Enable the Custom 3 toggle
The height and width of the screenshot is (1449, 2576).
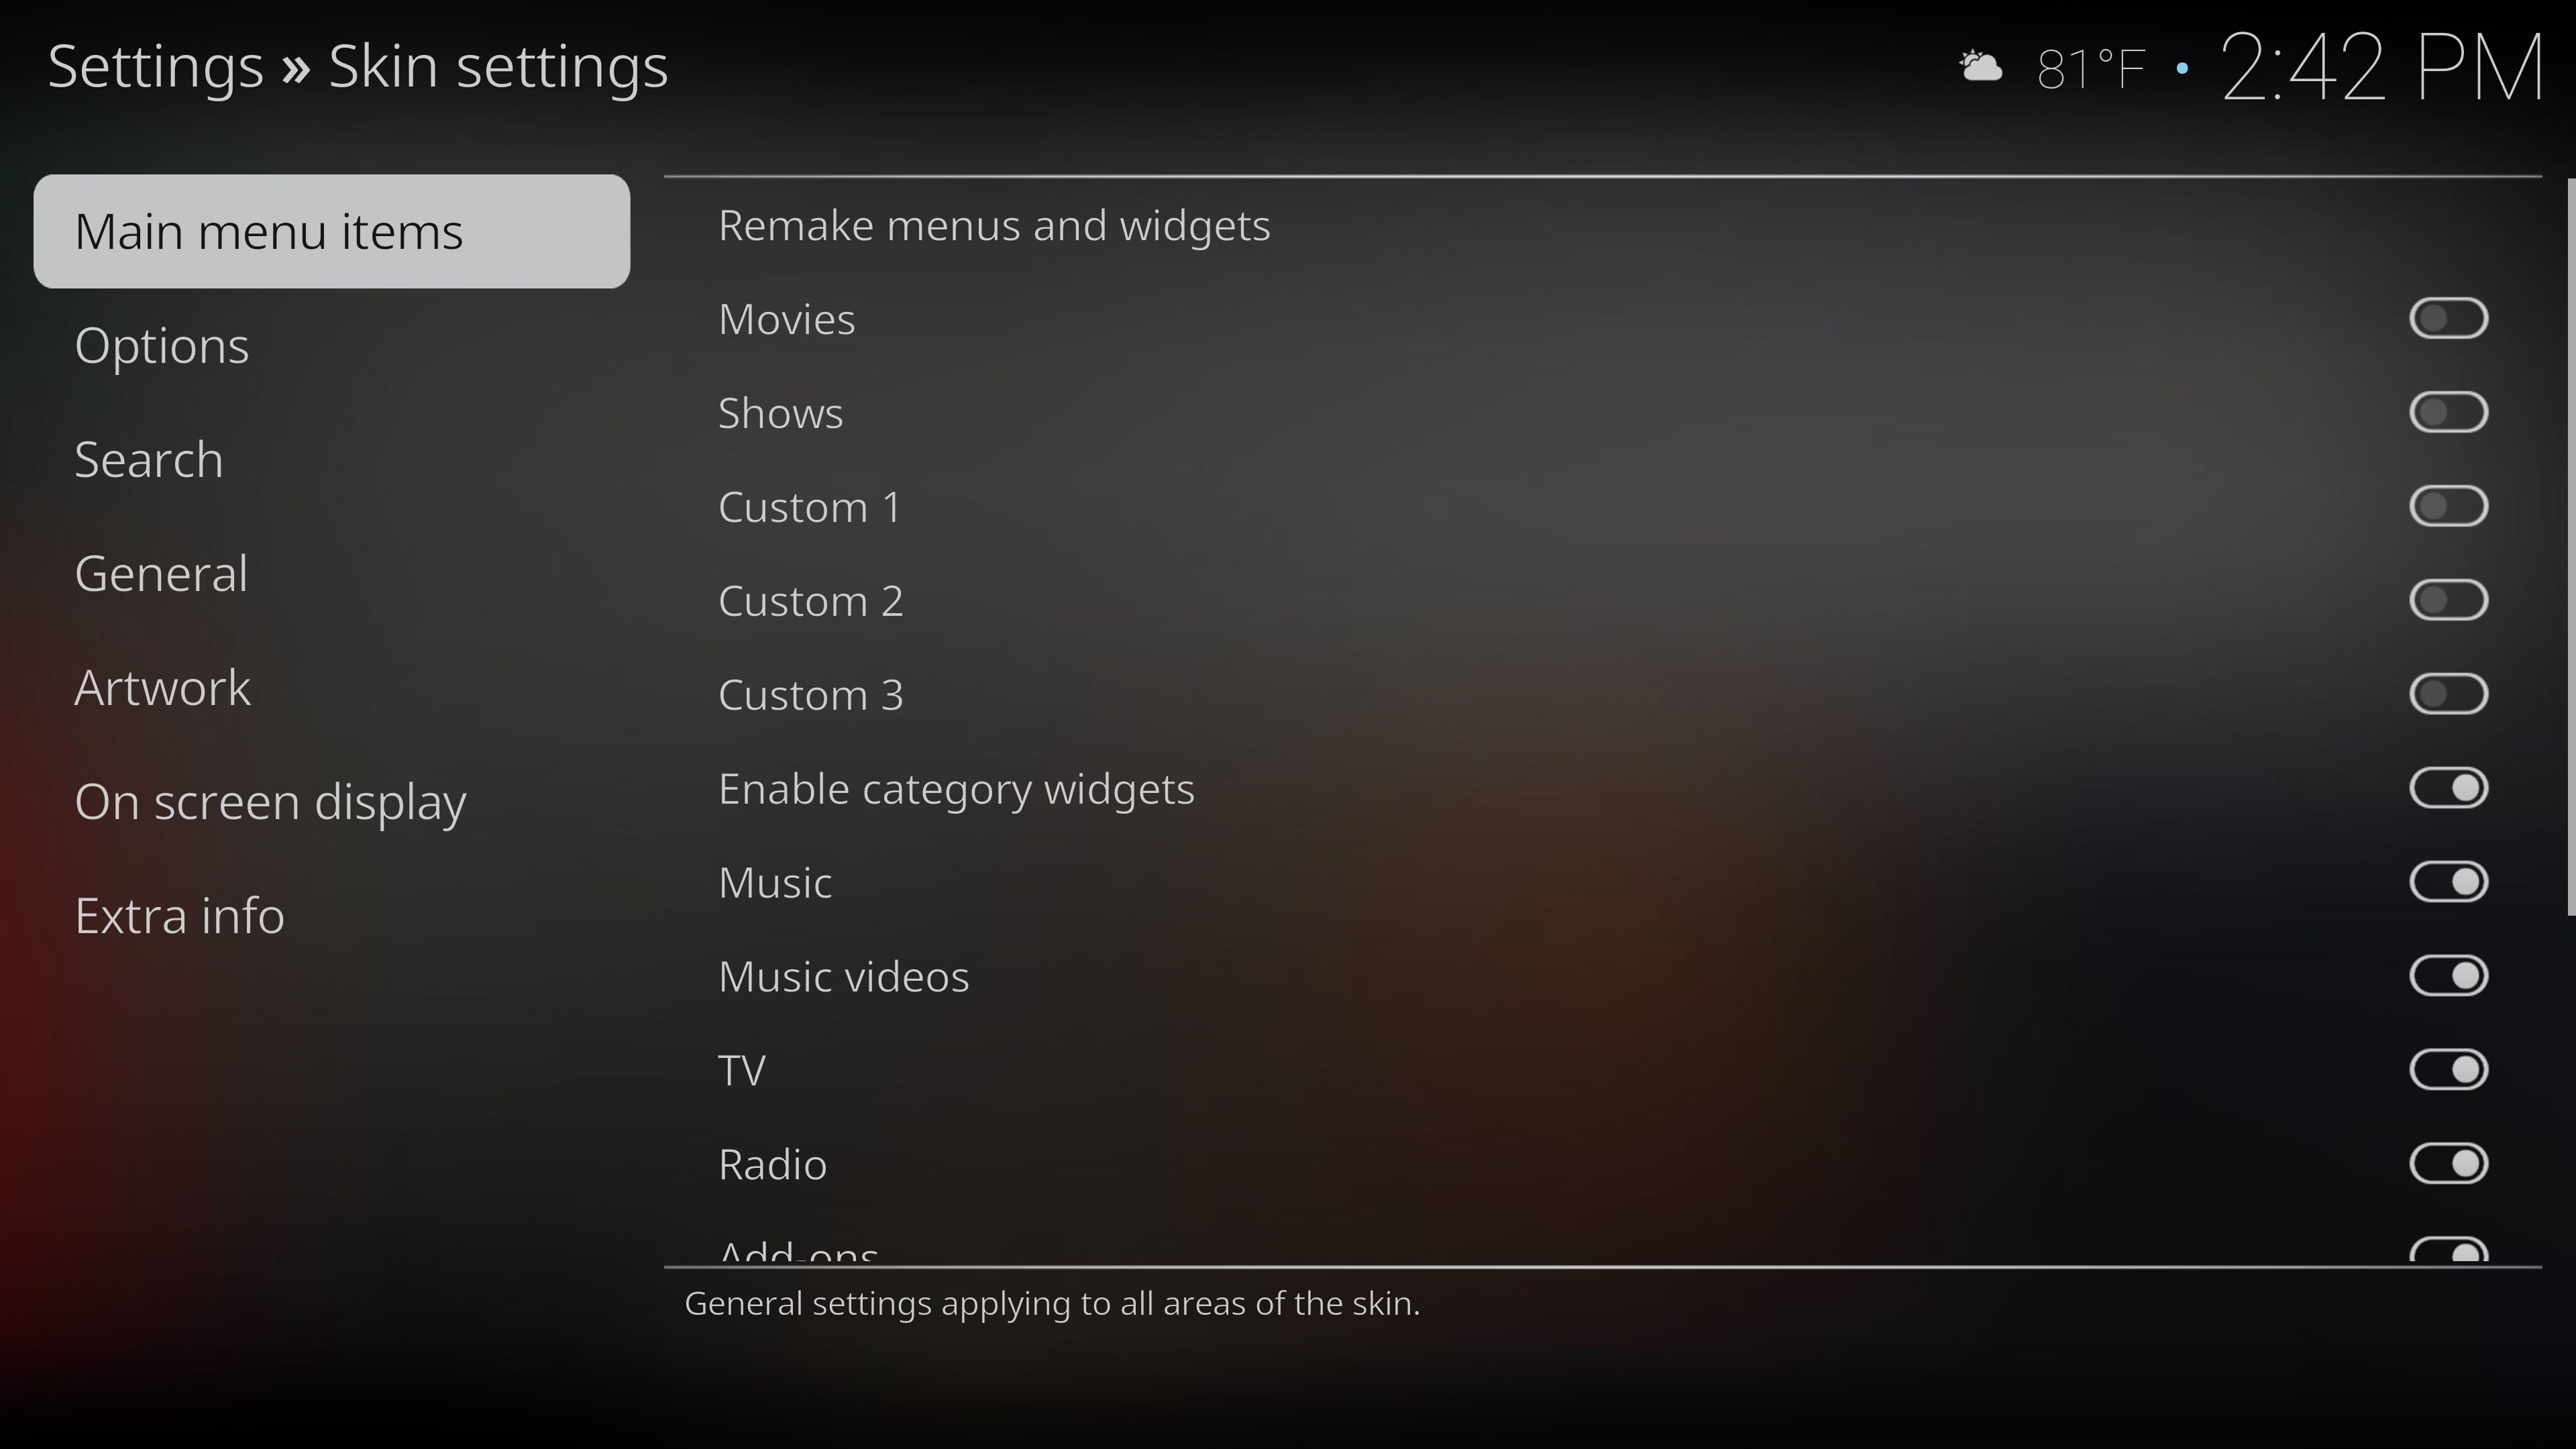[x=2448, y=694]
